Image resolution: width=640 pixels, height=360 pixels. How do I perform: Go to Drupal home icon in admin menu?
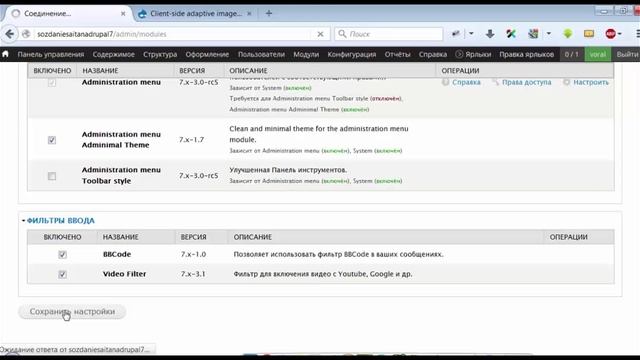tap(5, 54)
